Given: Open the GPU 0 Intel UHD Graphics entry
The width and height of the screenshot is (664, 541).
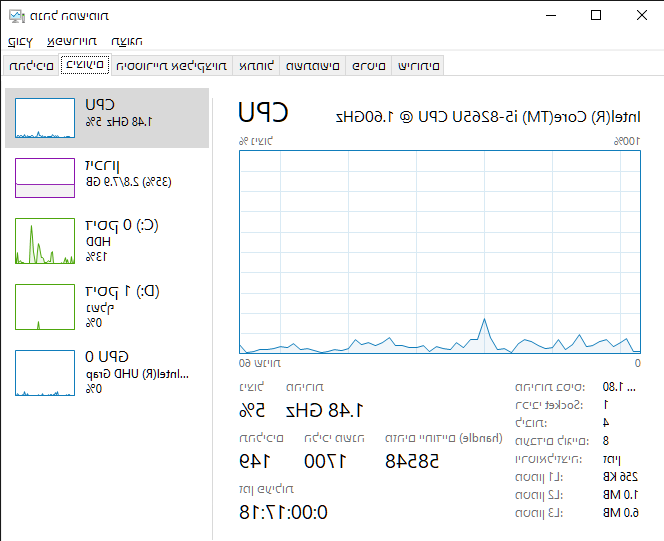Looking at the screenshot, I should click(108, 372).
